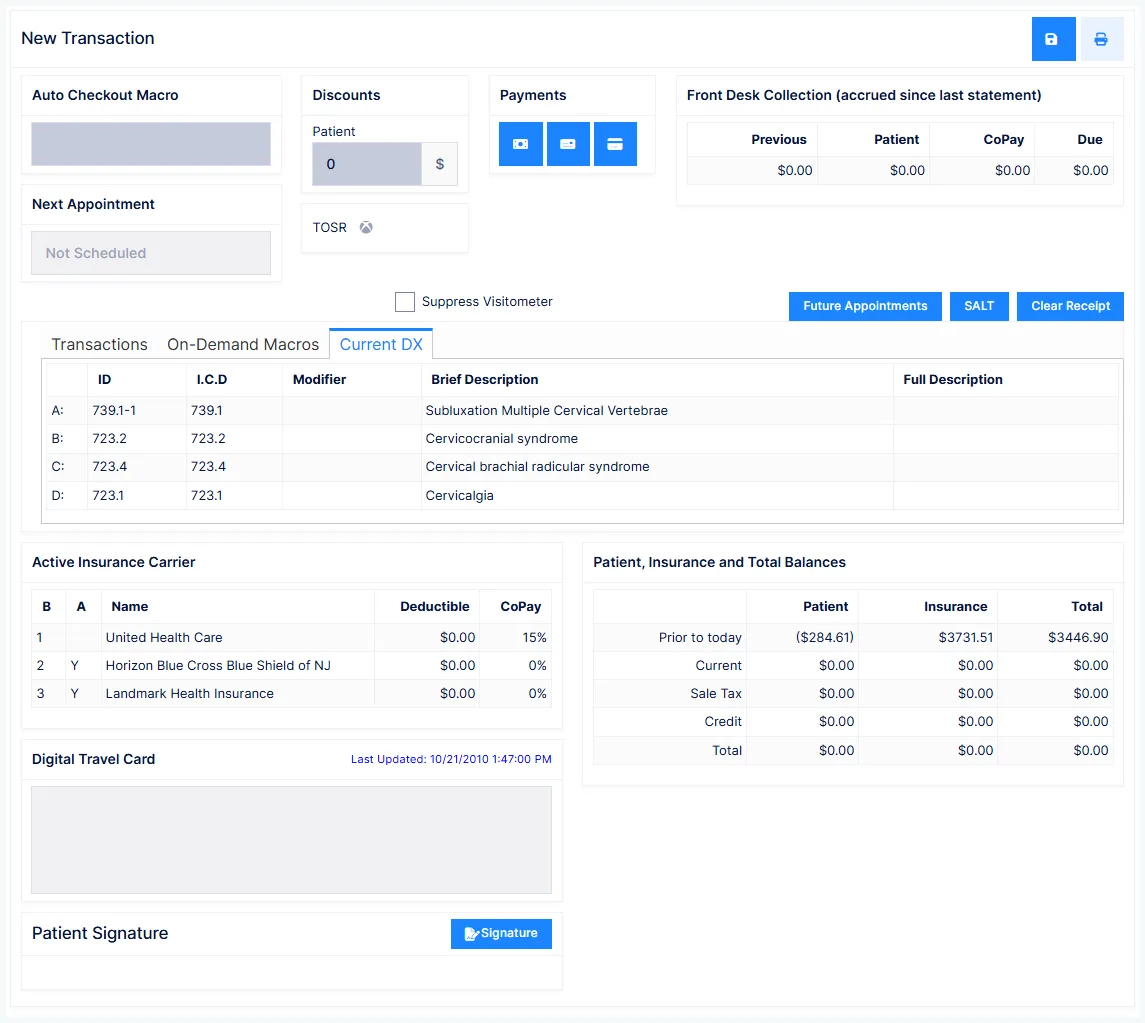Print the transaction receipt
The image size is (1145, 1023).
coord(1101,39)
